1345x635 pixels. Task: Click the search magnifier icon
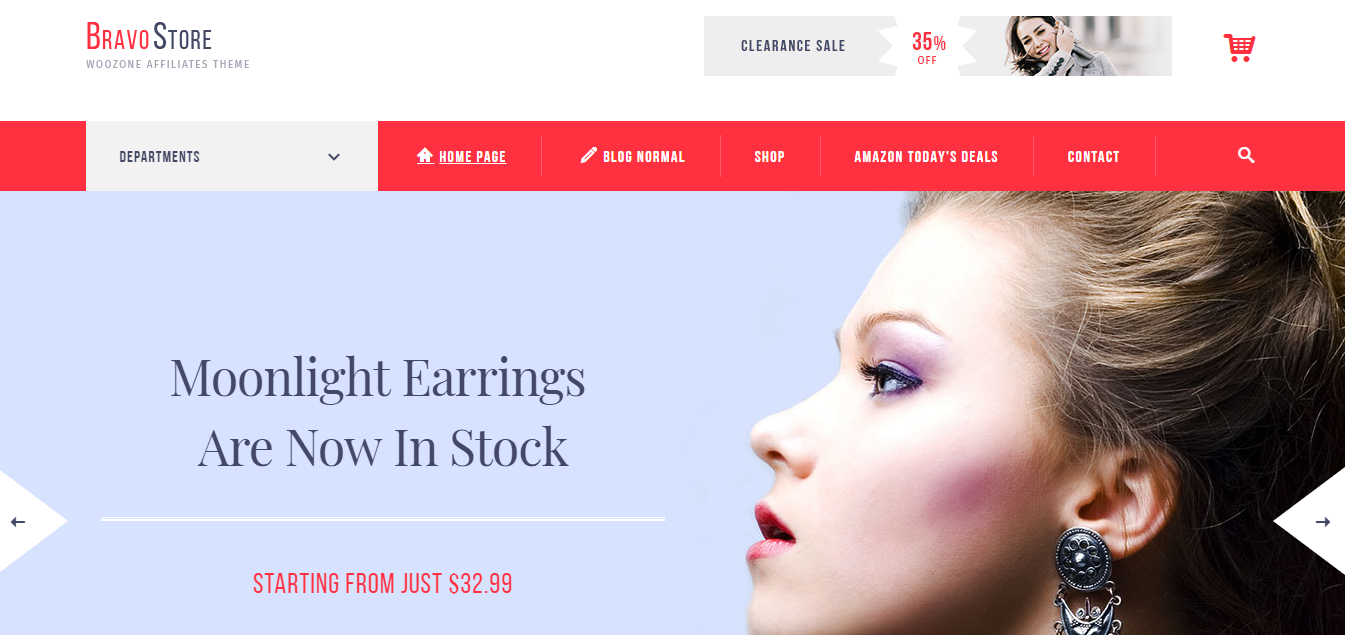1246,155
